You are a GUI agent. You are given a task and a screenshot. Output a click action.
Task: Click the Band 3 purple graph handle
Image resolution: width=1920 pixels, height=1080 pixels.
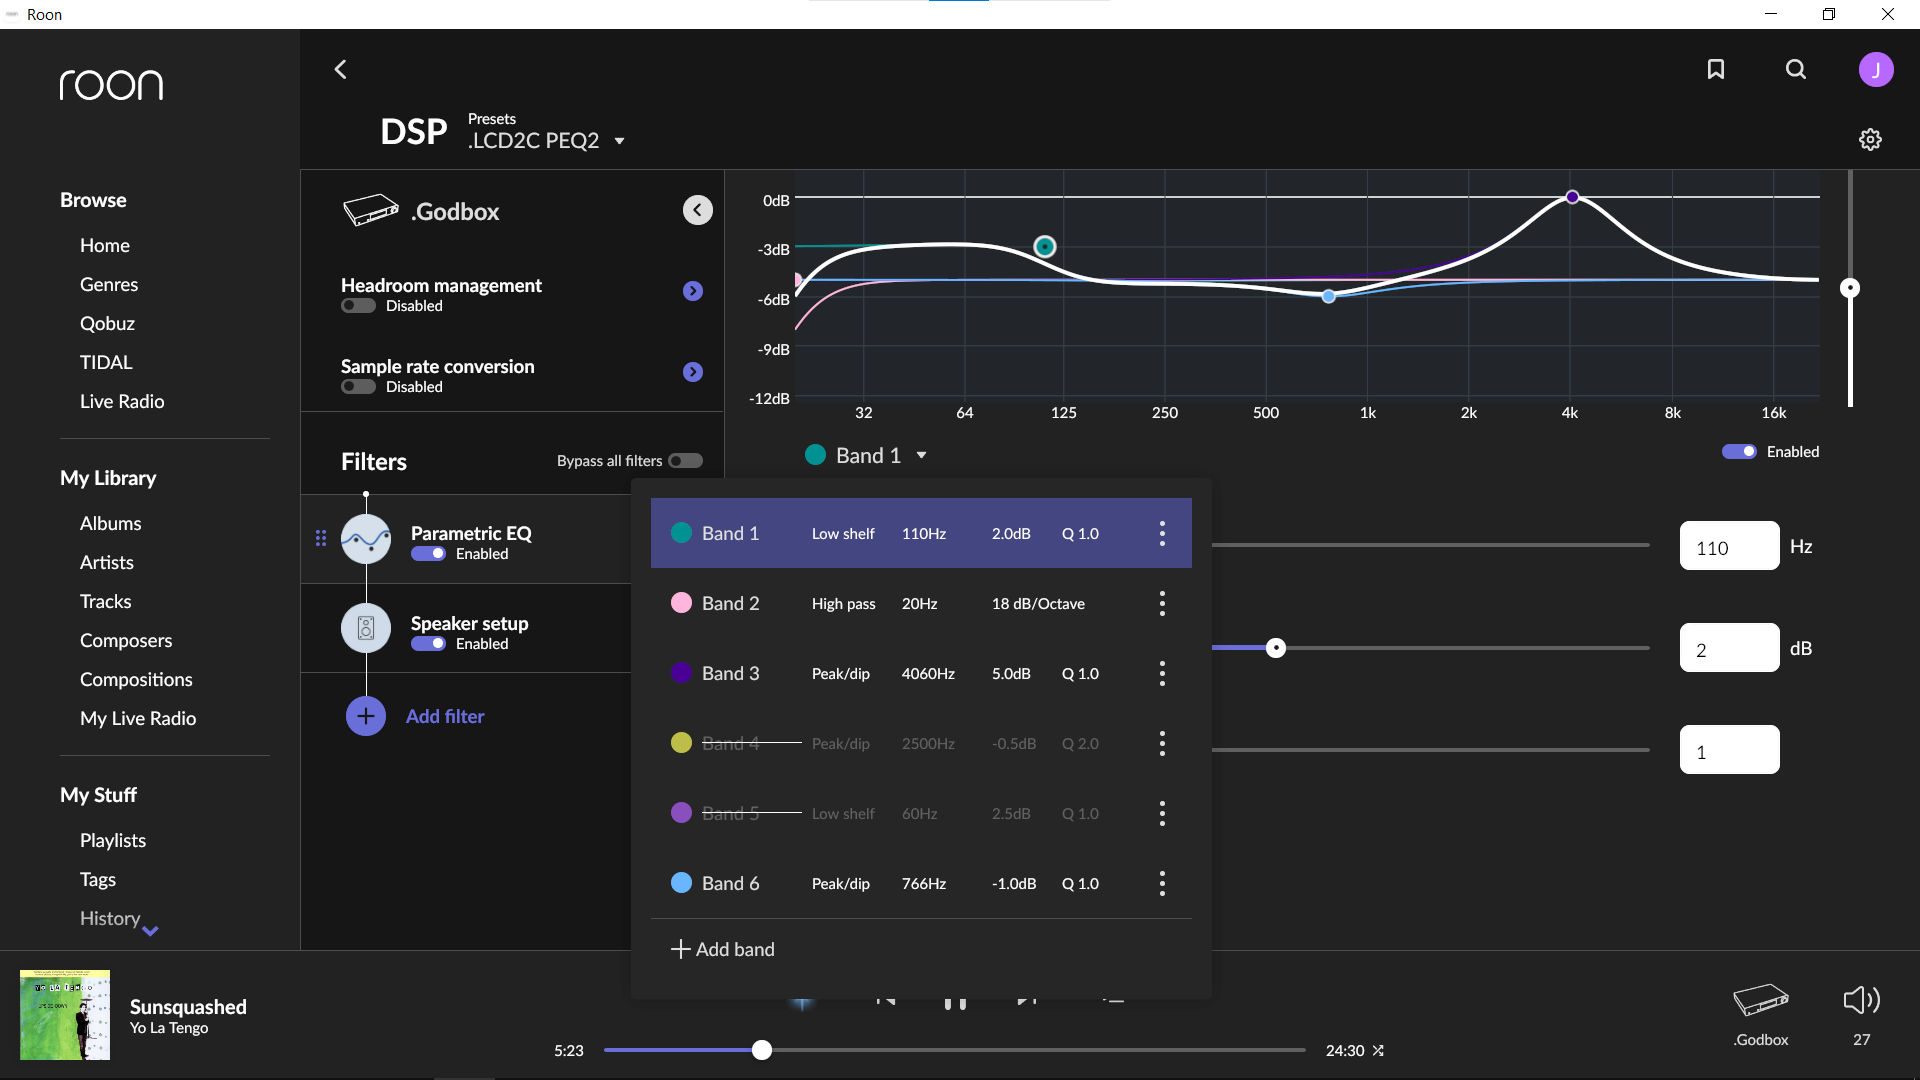[x=1573, y=197]
